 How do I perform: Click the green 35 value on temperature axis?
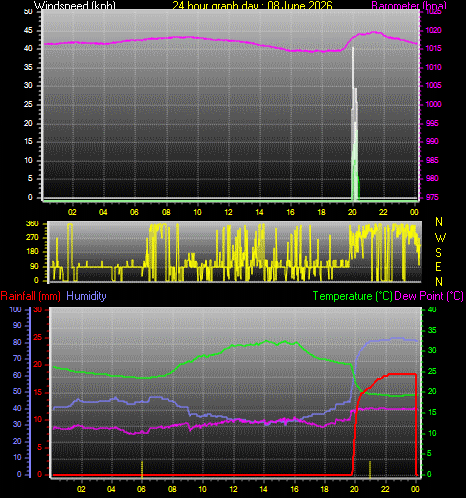432,330
